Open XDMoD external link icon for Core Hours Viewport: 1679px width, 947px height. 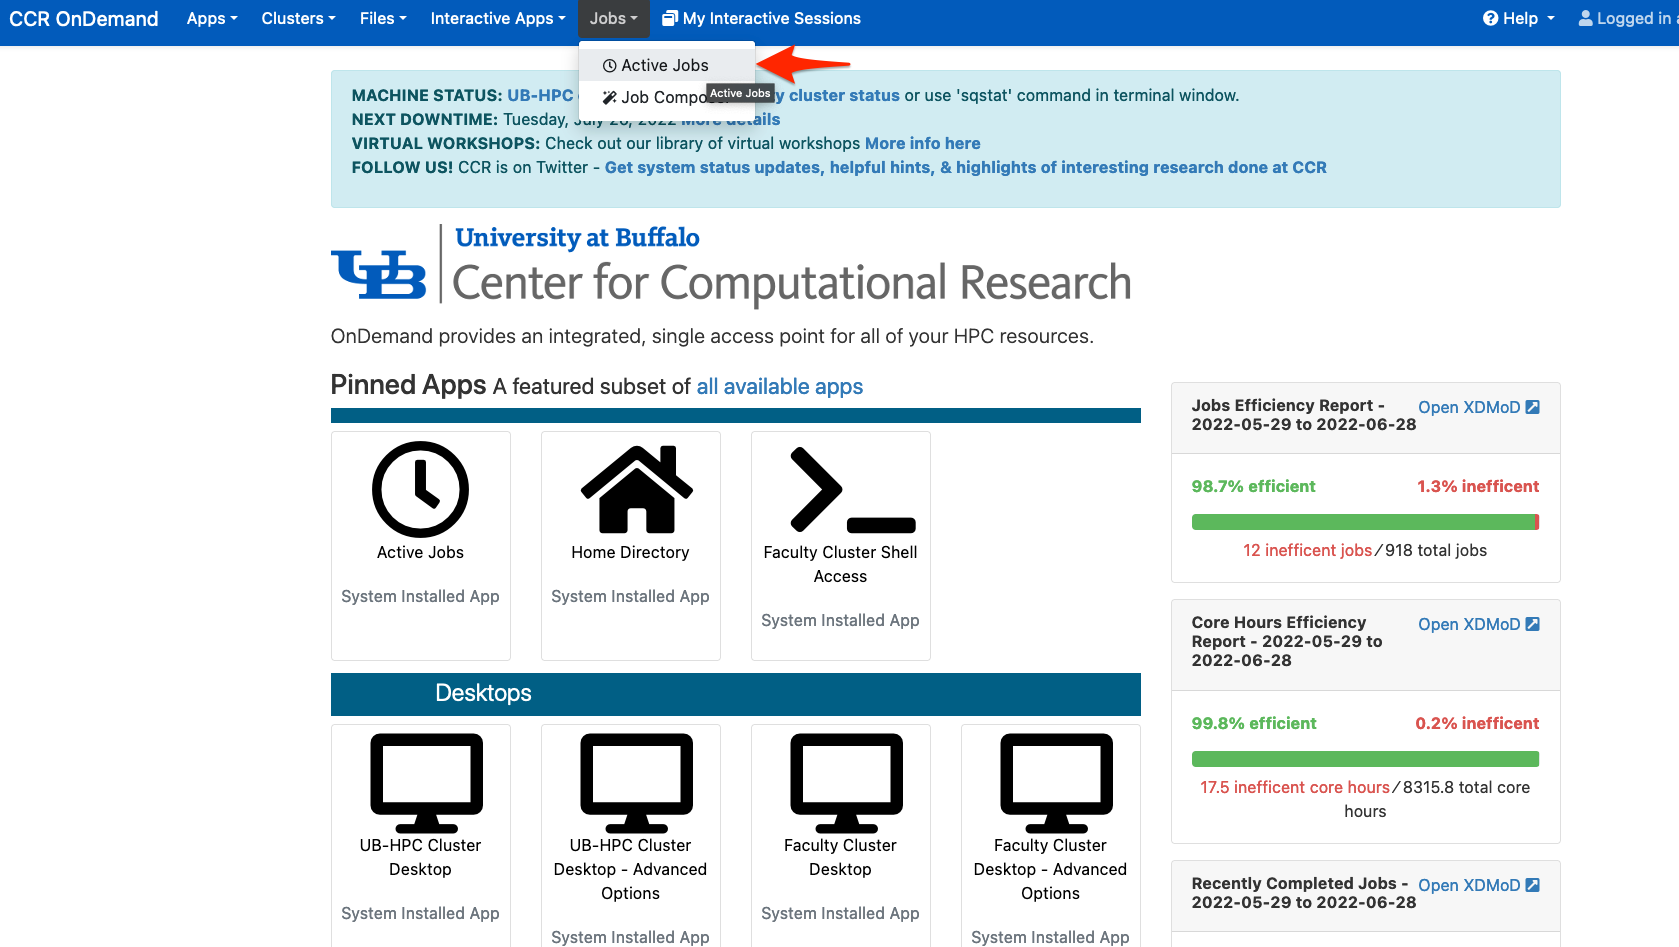coord(1532,624)
